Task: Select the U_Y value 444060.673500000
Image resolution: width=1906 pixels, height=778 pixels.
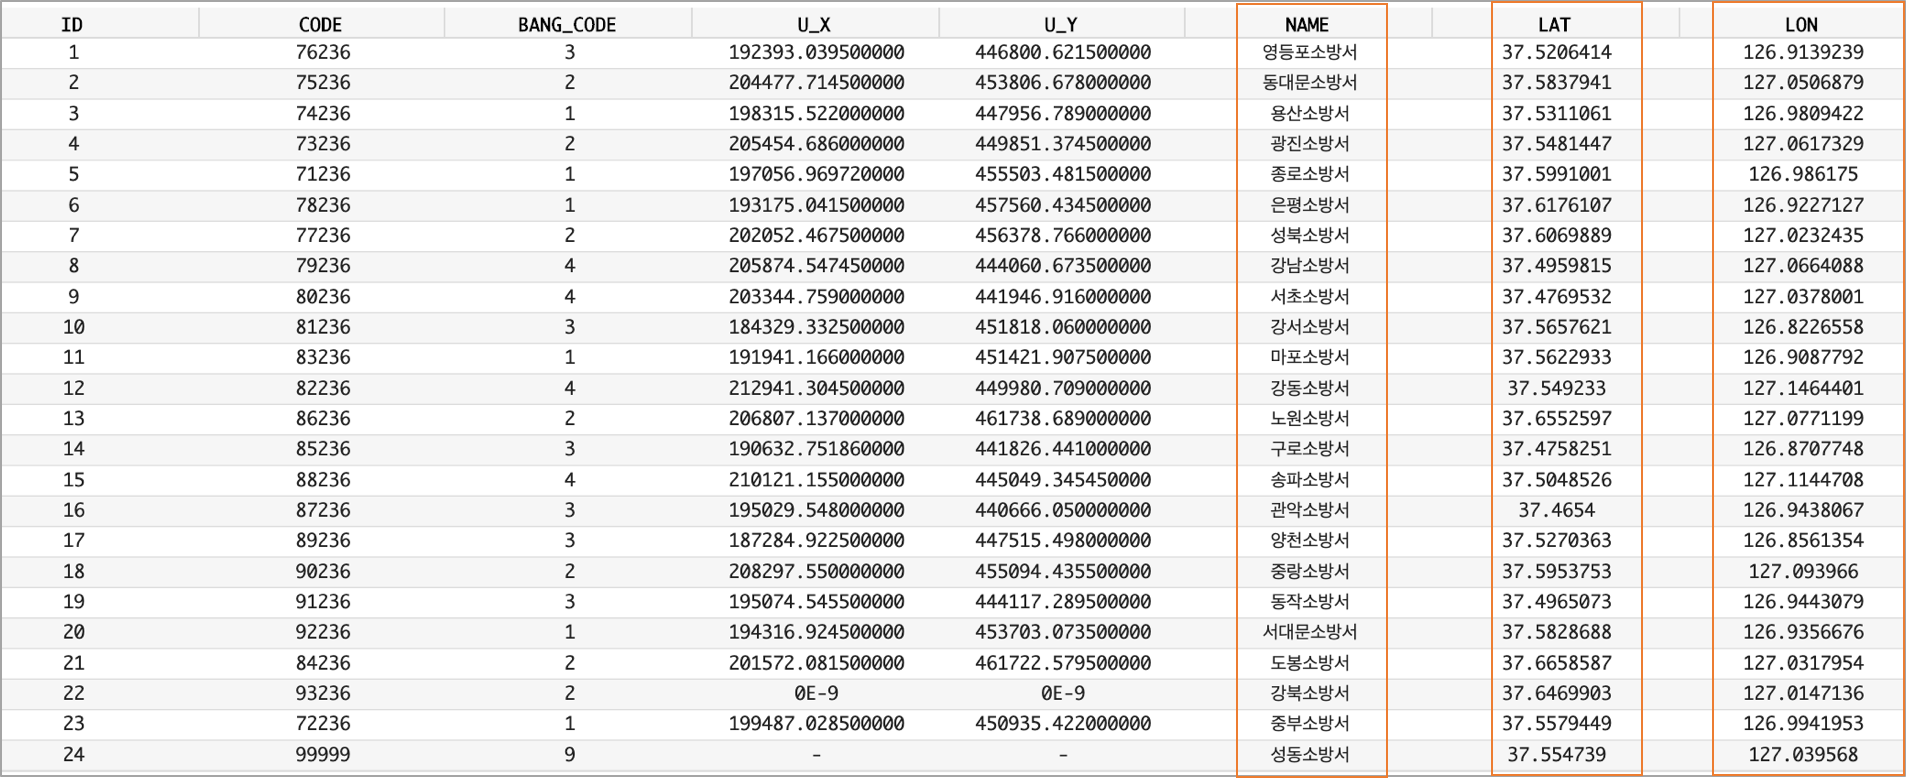Action: (x=1063, y=265)
